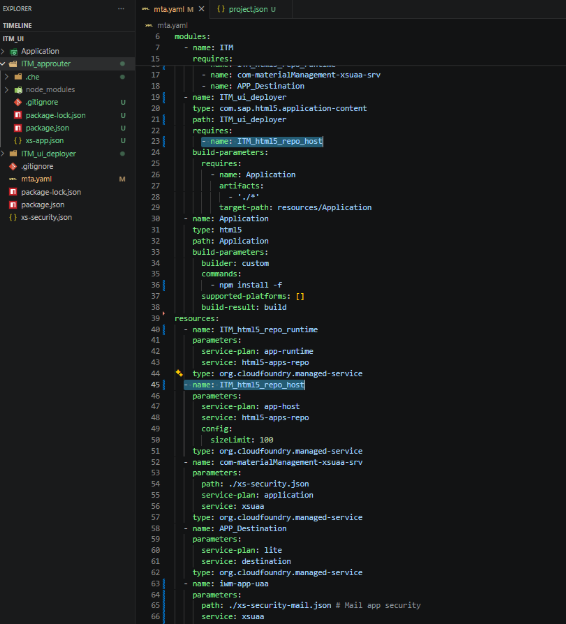566x624 pixels.
Task: Switch to the project.json tab
Action: point(246,9)
